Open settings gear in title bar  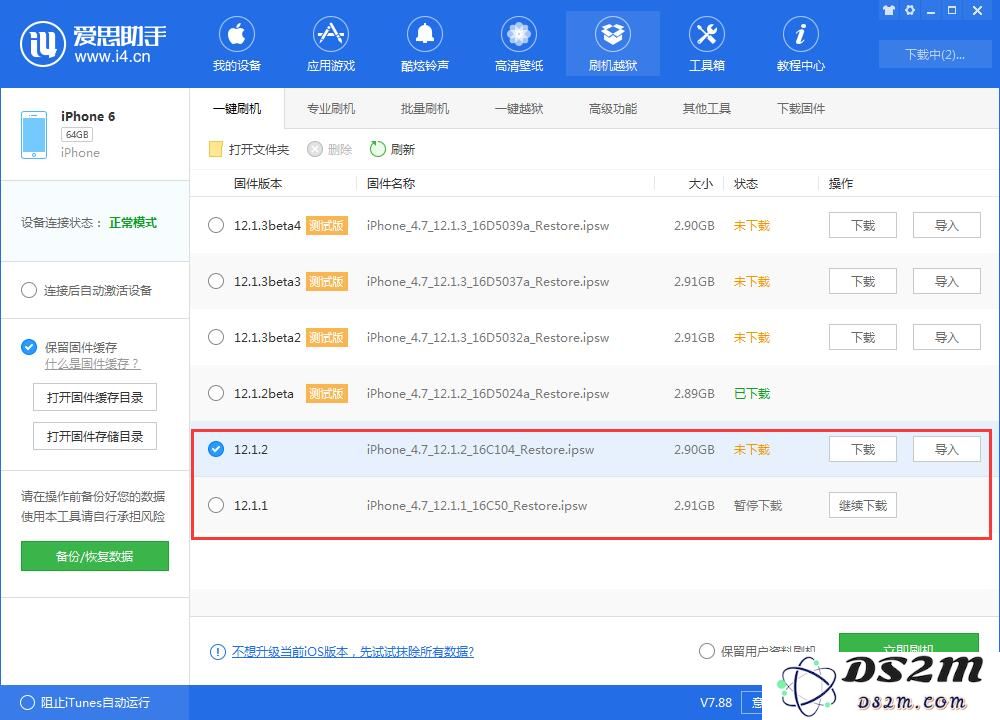pyautogui.click(x=910, y=10)
